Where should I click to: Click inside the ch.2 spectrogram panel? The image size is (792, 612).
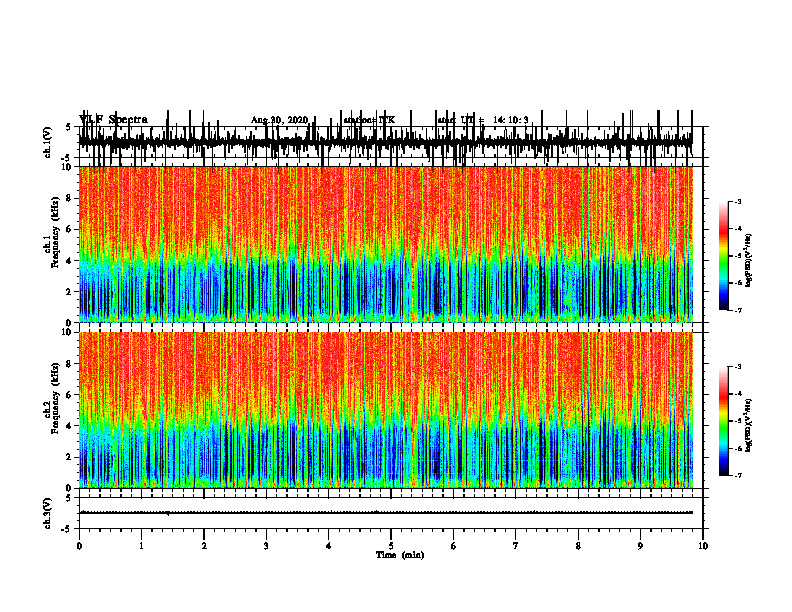[x=385, y=410]
